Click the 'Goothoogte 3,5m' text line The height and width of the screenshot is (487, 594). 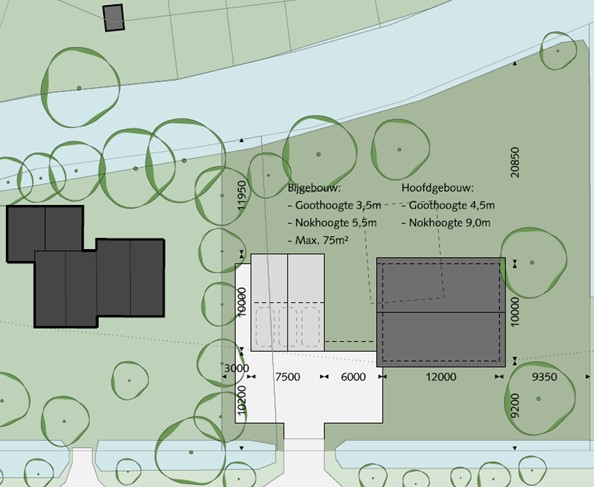tap(335, 205)
